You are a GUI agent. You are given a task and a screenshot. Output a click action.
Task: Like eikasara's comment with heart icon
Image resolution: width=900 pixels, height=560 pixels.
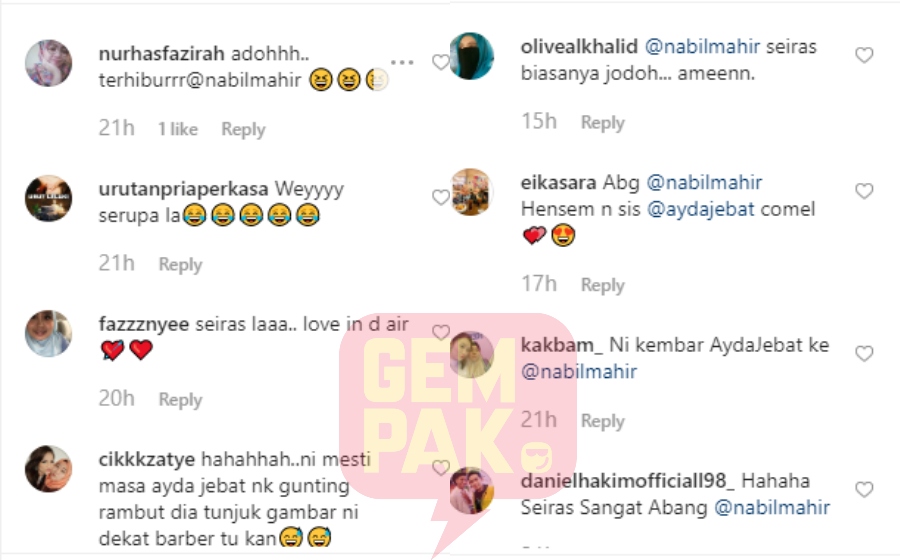pyautogui.click(x=864, y=191)
